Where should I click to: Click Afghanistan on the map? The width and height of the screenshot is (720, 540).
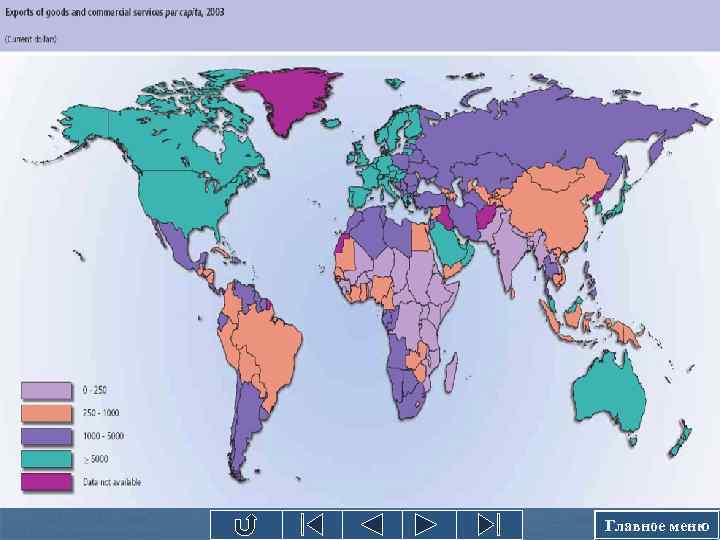point(485,217)
